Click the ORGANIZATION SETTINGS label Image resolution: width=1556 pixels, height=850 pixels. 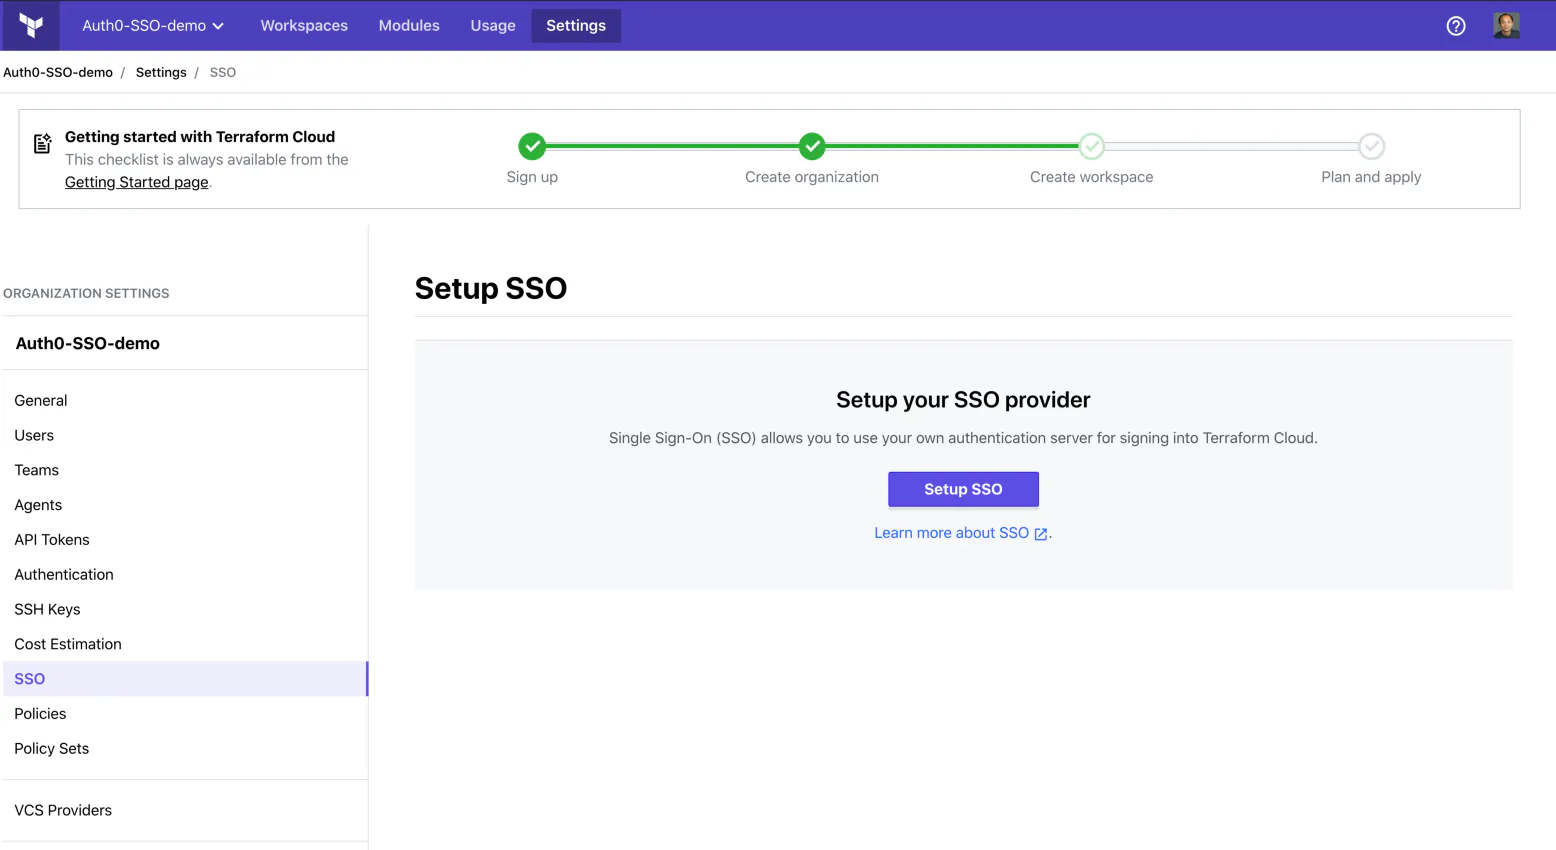(x=86, y=293)
